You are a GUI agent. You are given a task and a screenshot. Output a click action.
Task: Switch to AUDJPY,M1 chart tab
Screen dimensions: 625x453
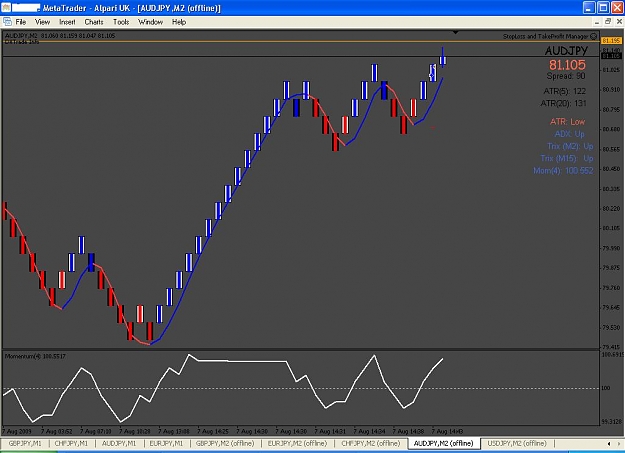click(119, 443)
